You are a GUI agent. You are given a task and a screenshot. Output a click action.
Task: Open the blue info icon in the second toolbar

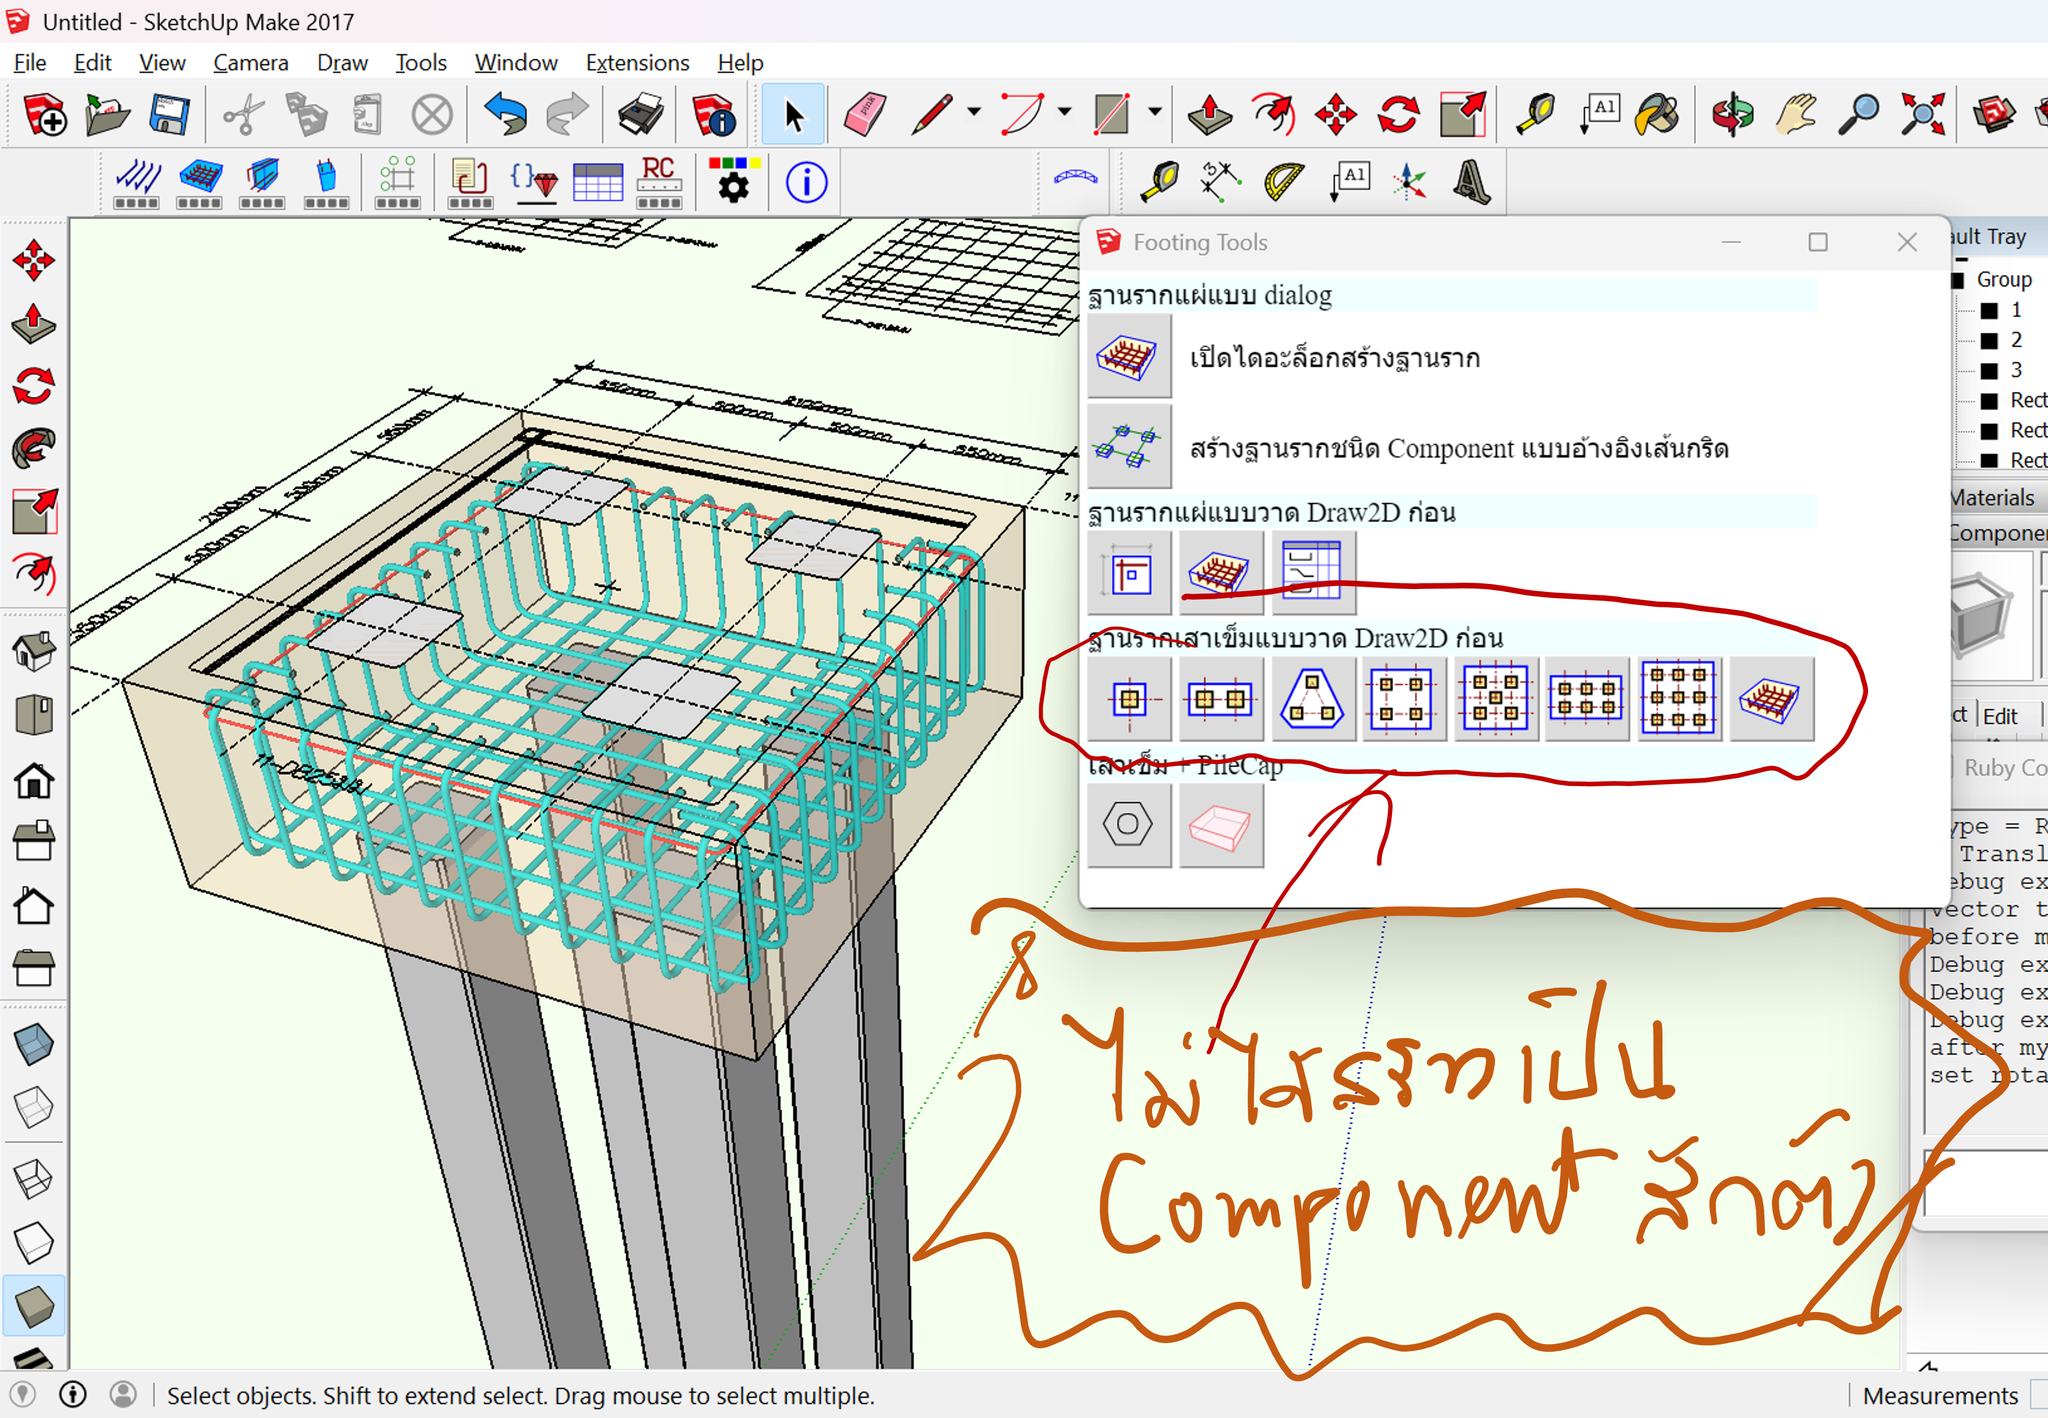pyautogui.click(x=806, y=183)
